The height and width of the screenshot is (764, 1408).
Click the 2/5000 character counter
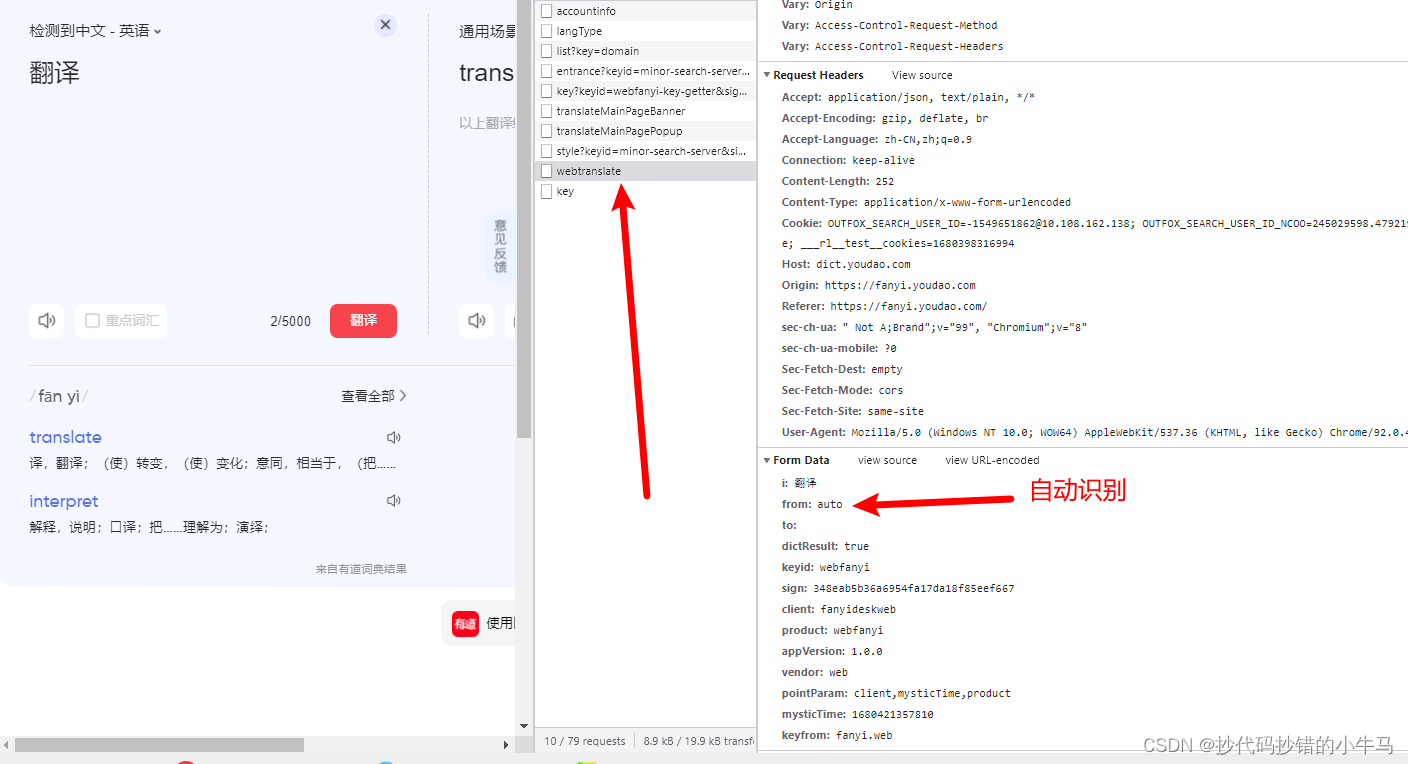[x=290, y=321]
